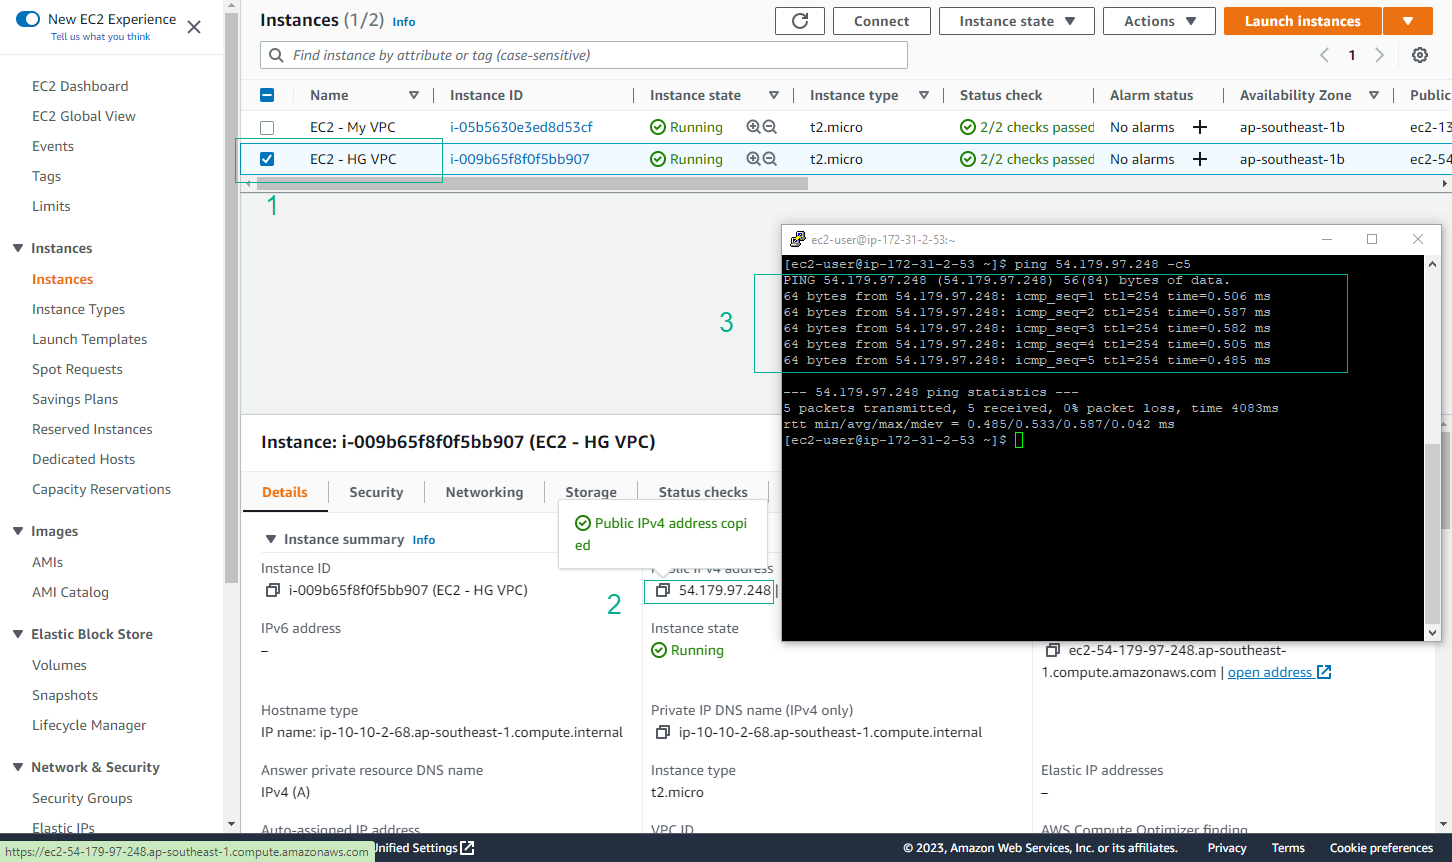Click the open address link

click(x=1270, y=672)
